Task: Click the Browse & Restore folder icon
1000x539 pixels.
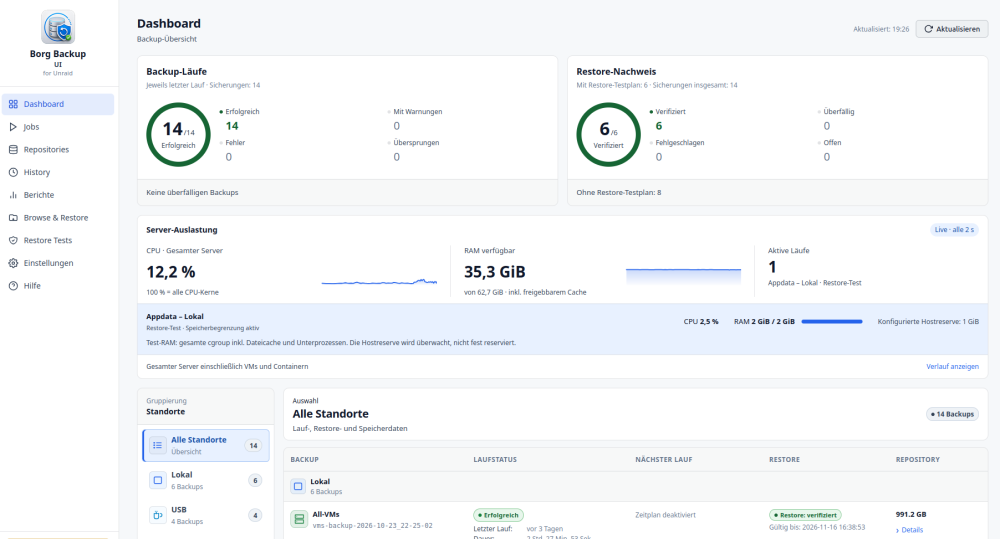Action: point(13,218)
